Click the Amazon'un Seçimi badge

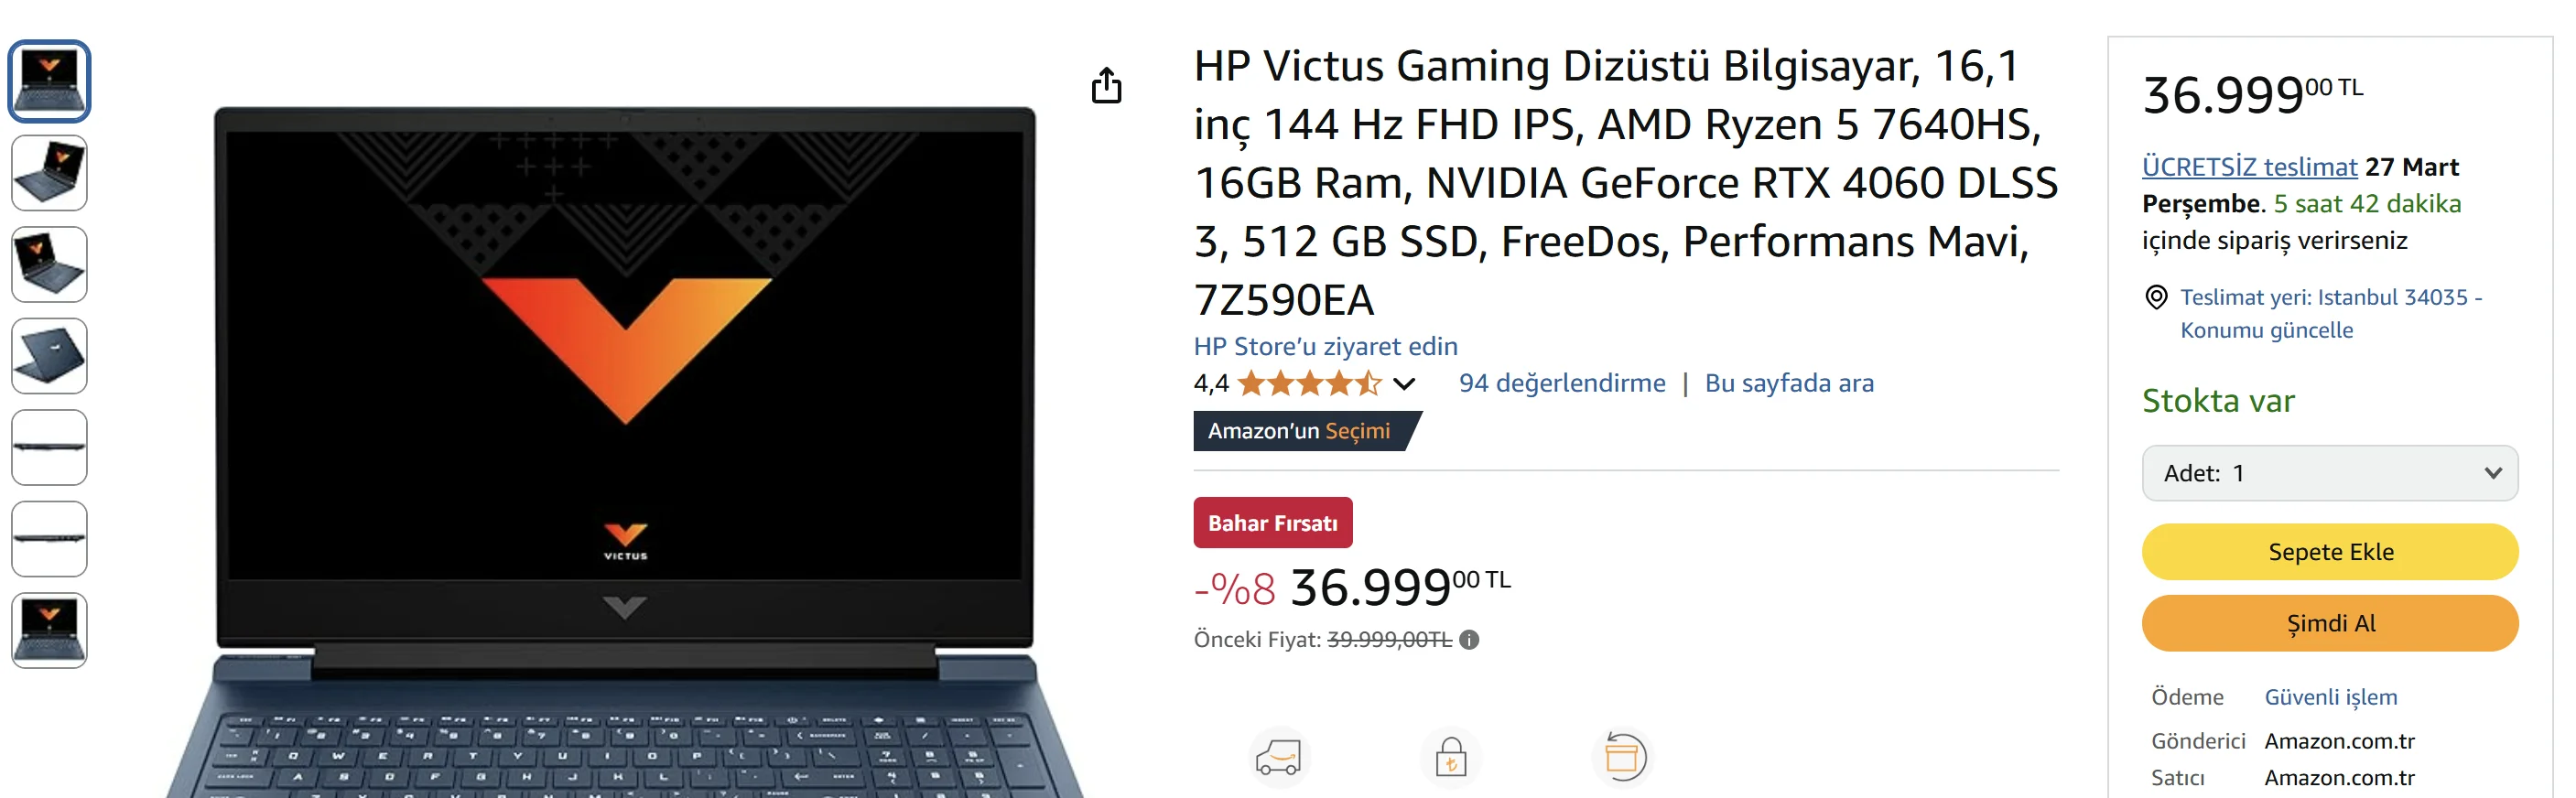[1298, 431]
